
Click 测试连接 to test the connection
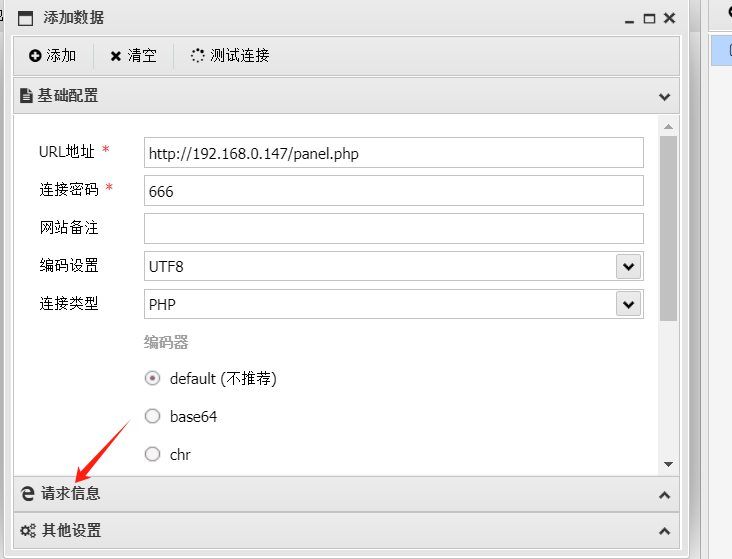(230, 56)
